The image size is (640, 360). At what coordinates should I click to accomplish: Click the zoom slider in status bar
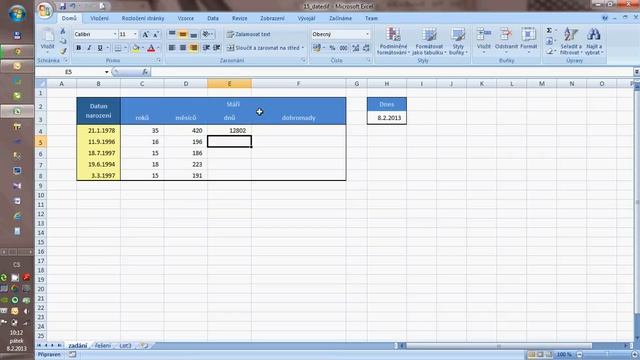coord(607,355)
